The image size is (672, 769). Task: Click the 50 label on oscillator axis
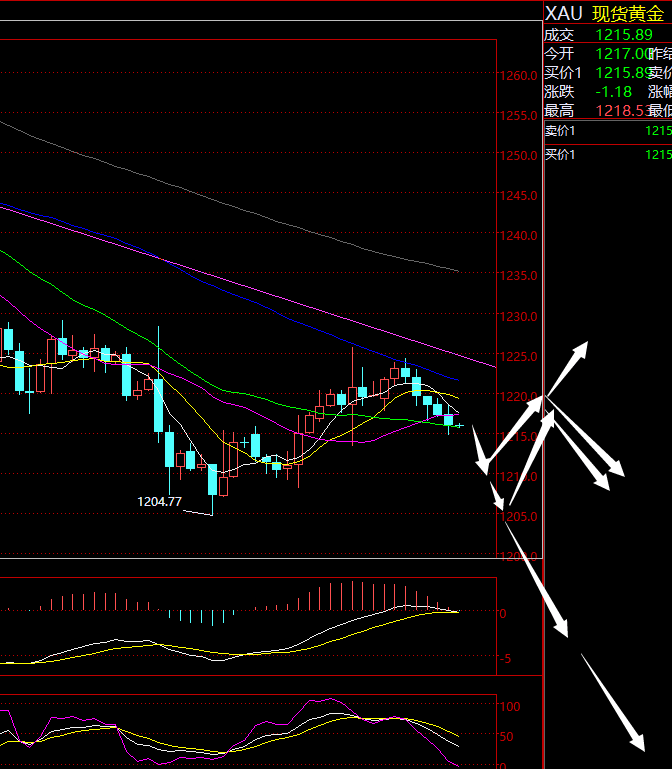(507, 737)
